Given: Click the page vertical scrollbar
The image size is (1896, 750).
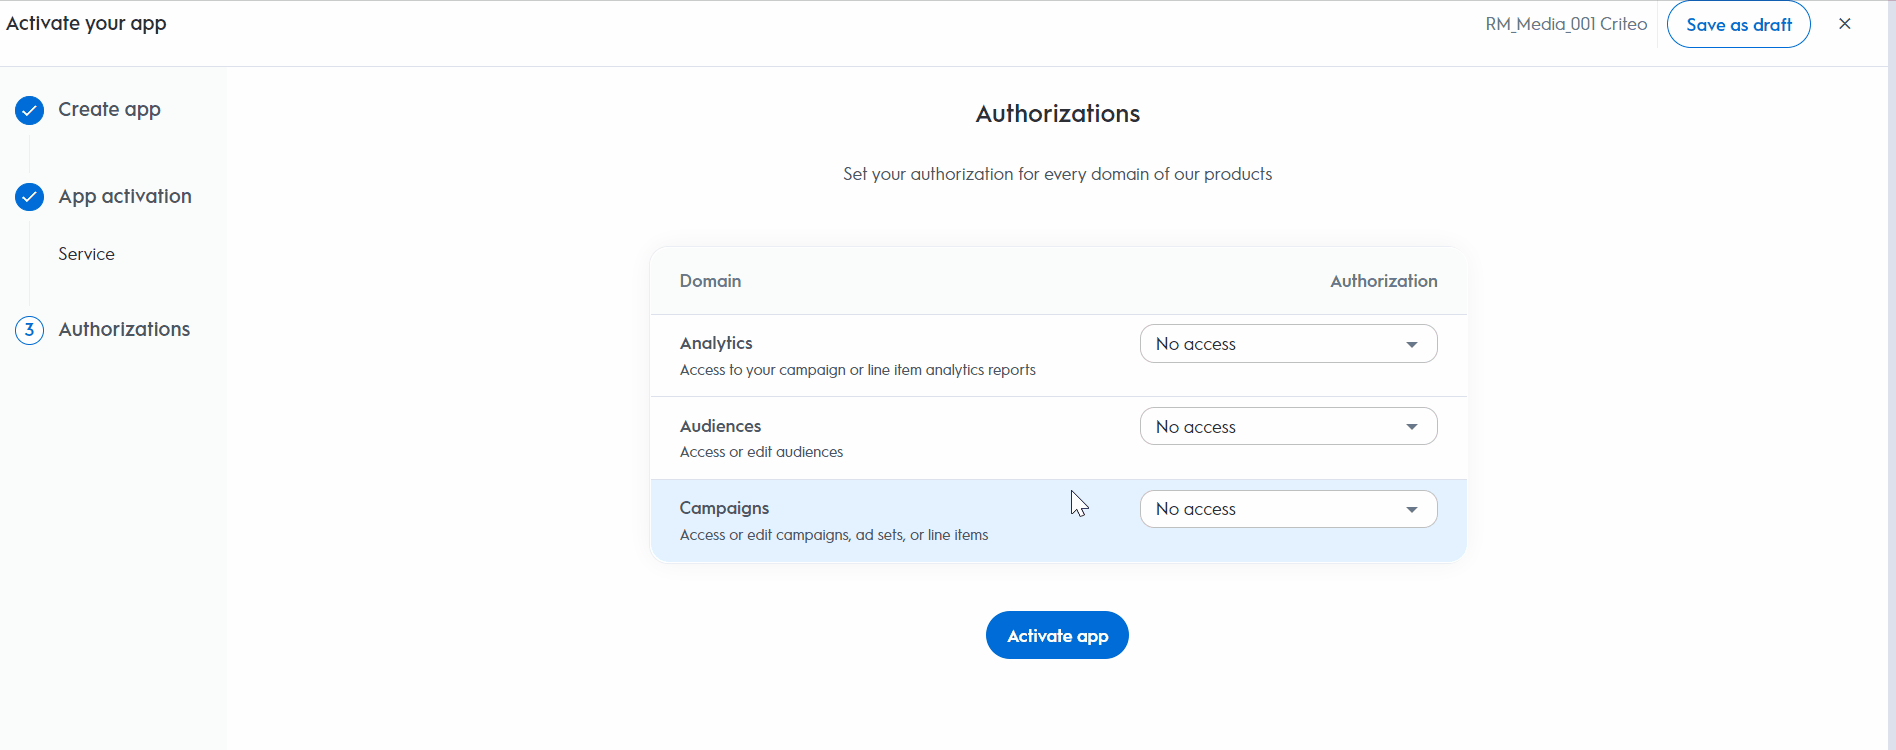Looking at the screenshot, I should (1891, 375).
